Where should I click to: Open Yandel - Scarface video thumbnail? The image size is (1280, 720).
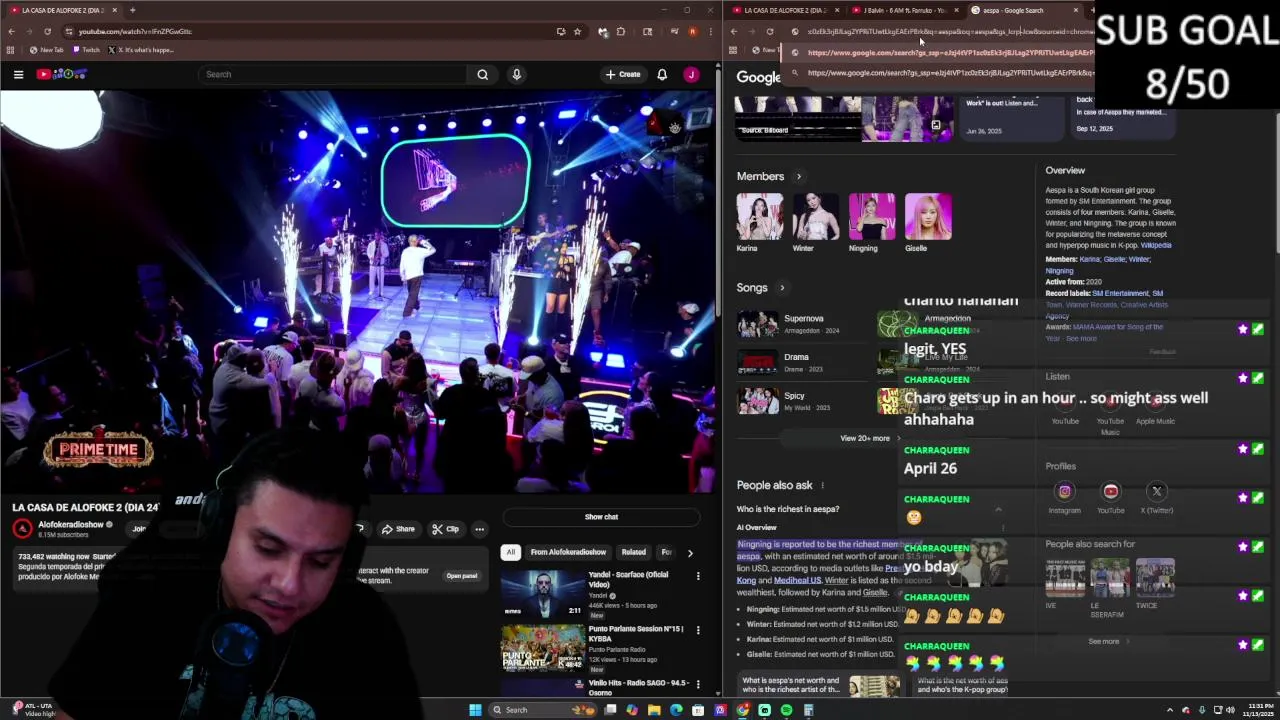point(542,594)
